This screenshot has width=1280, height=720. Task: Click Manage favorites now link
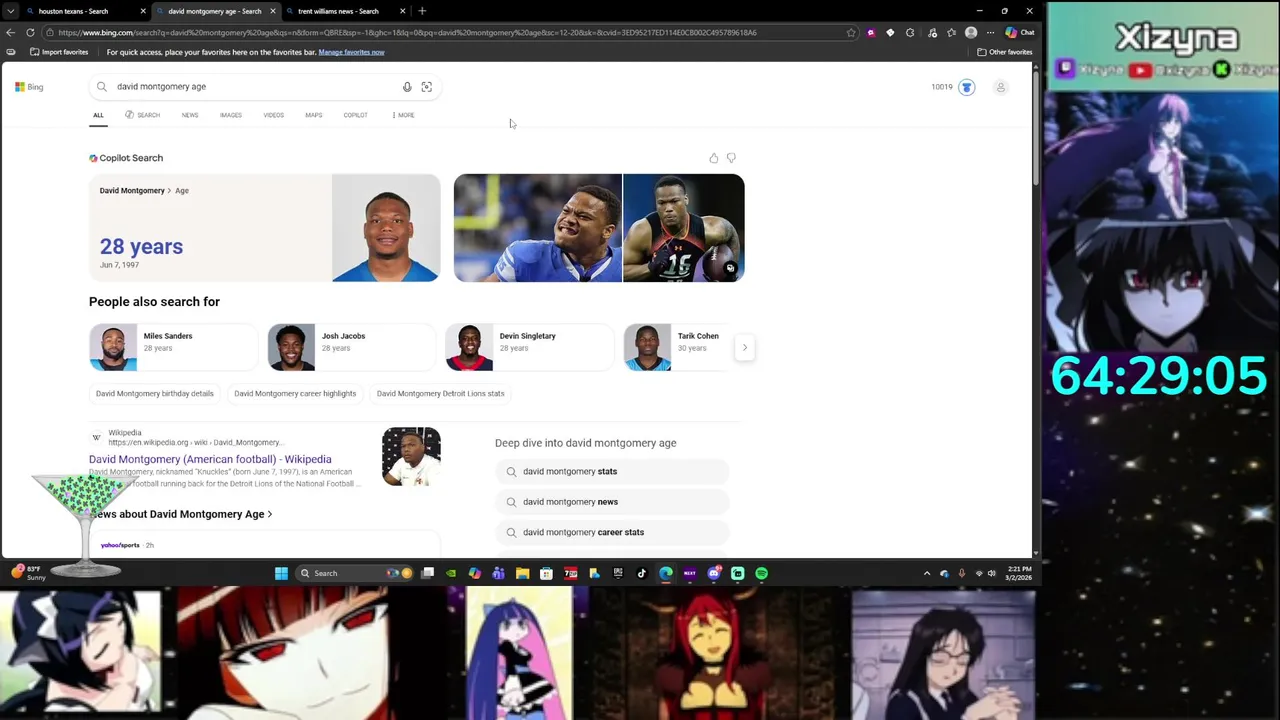(x=351, y=52)
